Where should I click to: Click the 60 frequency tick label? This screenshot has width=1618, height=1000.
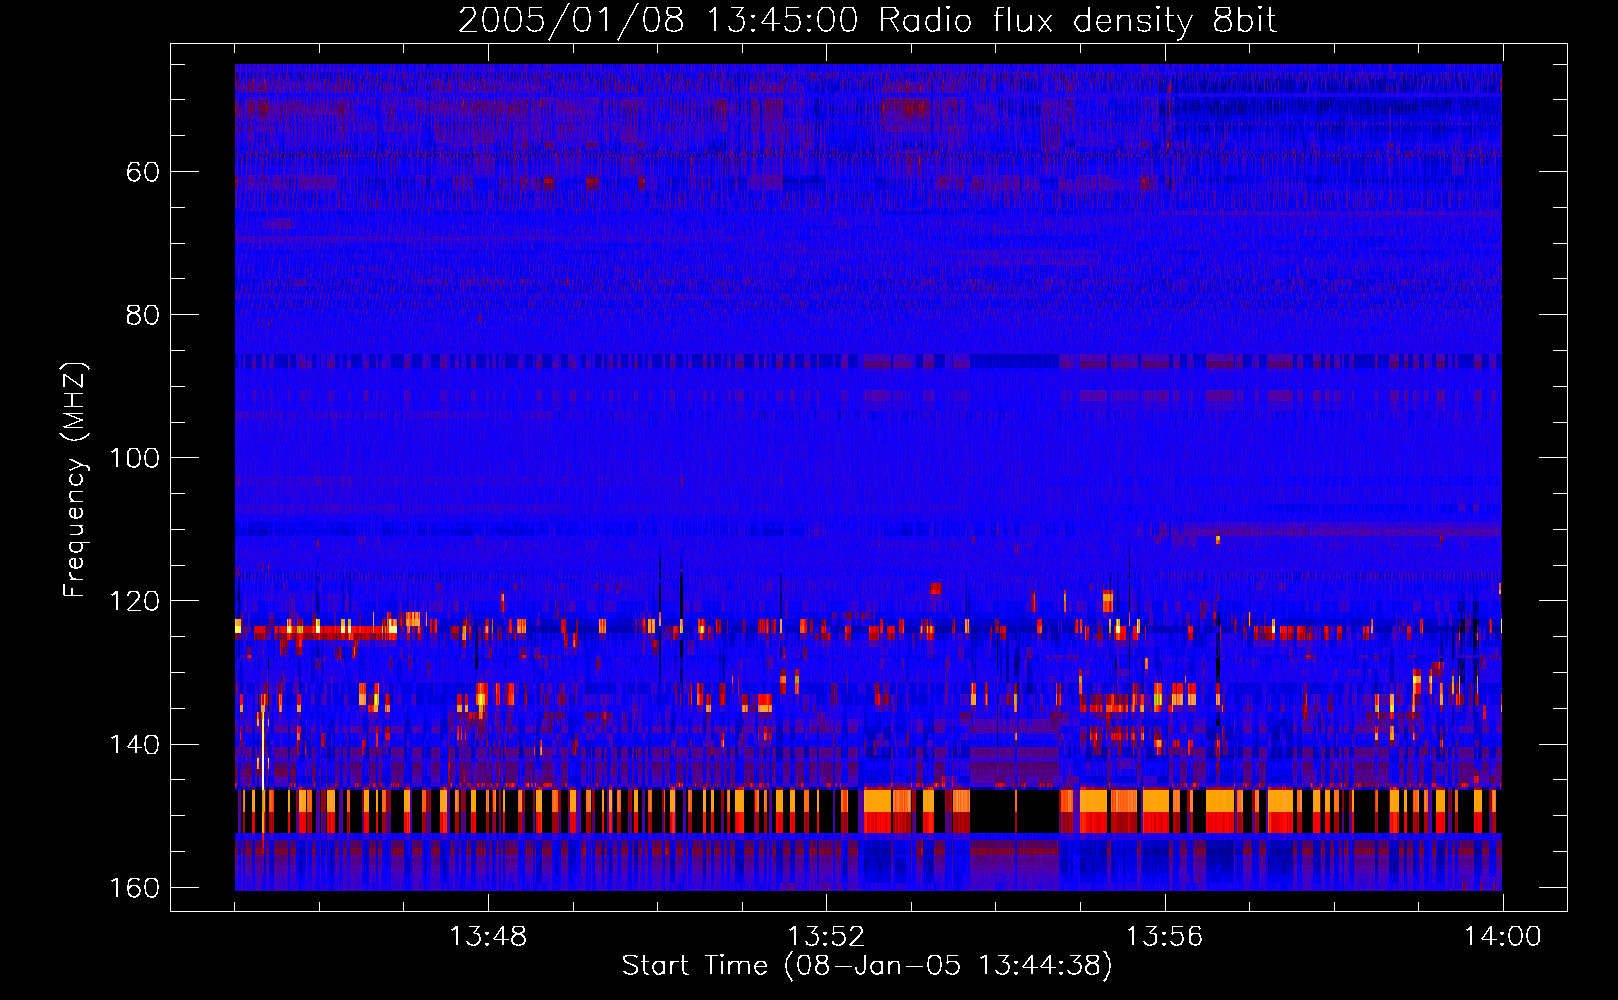143,172
